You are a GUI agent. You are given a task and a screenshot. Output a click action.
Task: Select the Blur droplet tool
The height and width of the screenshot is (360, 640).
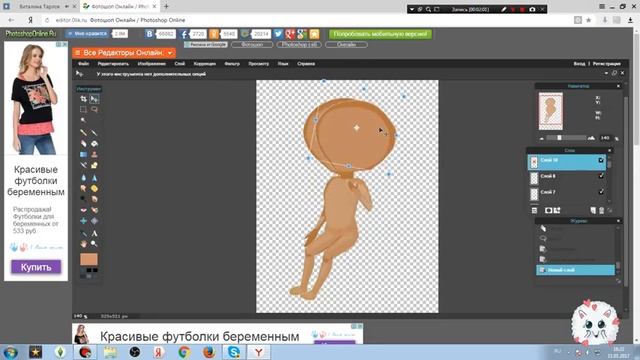coord(83,178)
